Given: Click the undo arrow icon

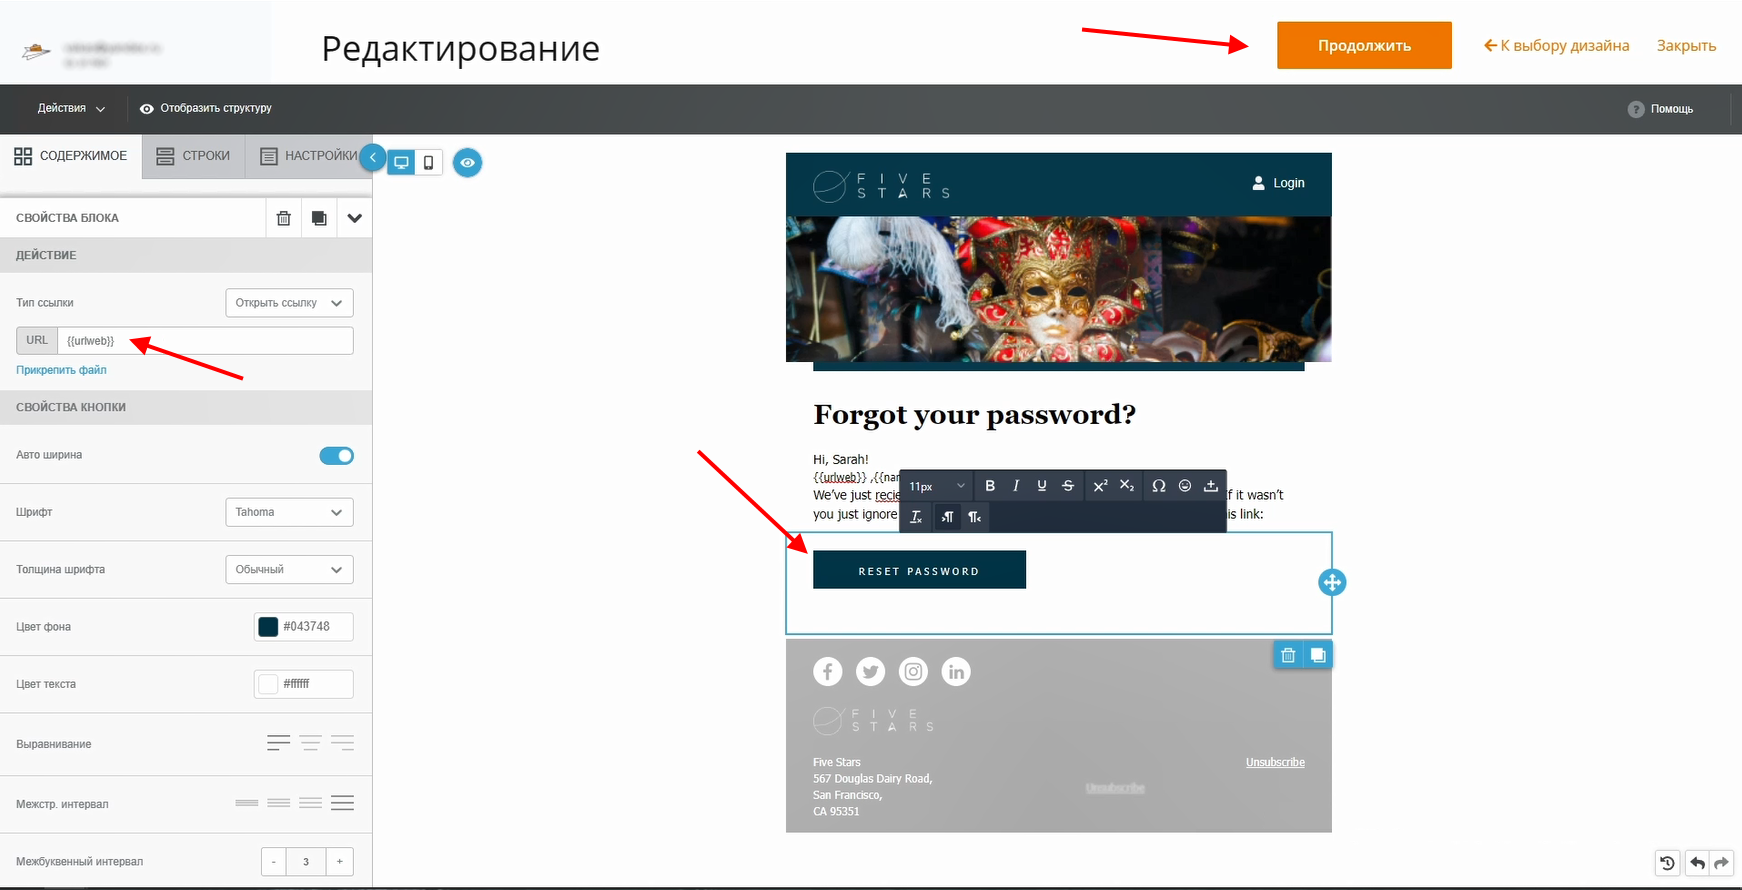Looking at the screenshot, I should point(1697,863).
